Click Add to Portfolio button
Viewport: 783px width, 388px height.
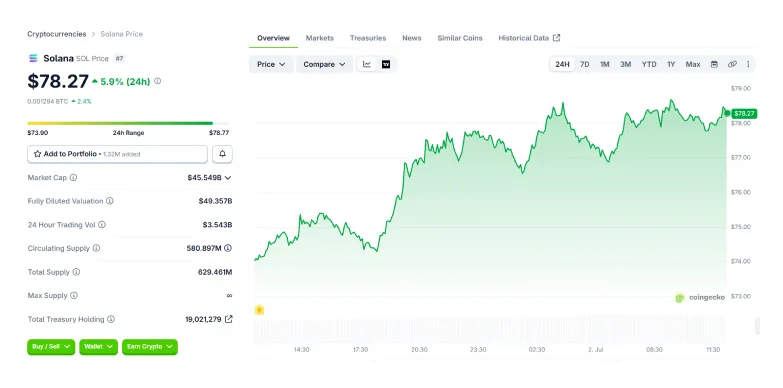(x=117, y=154)
